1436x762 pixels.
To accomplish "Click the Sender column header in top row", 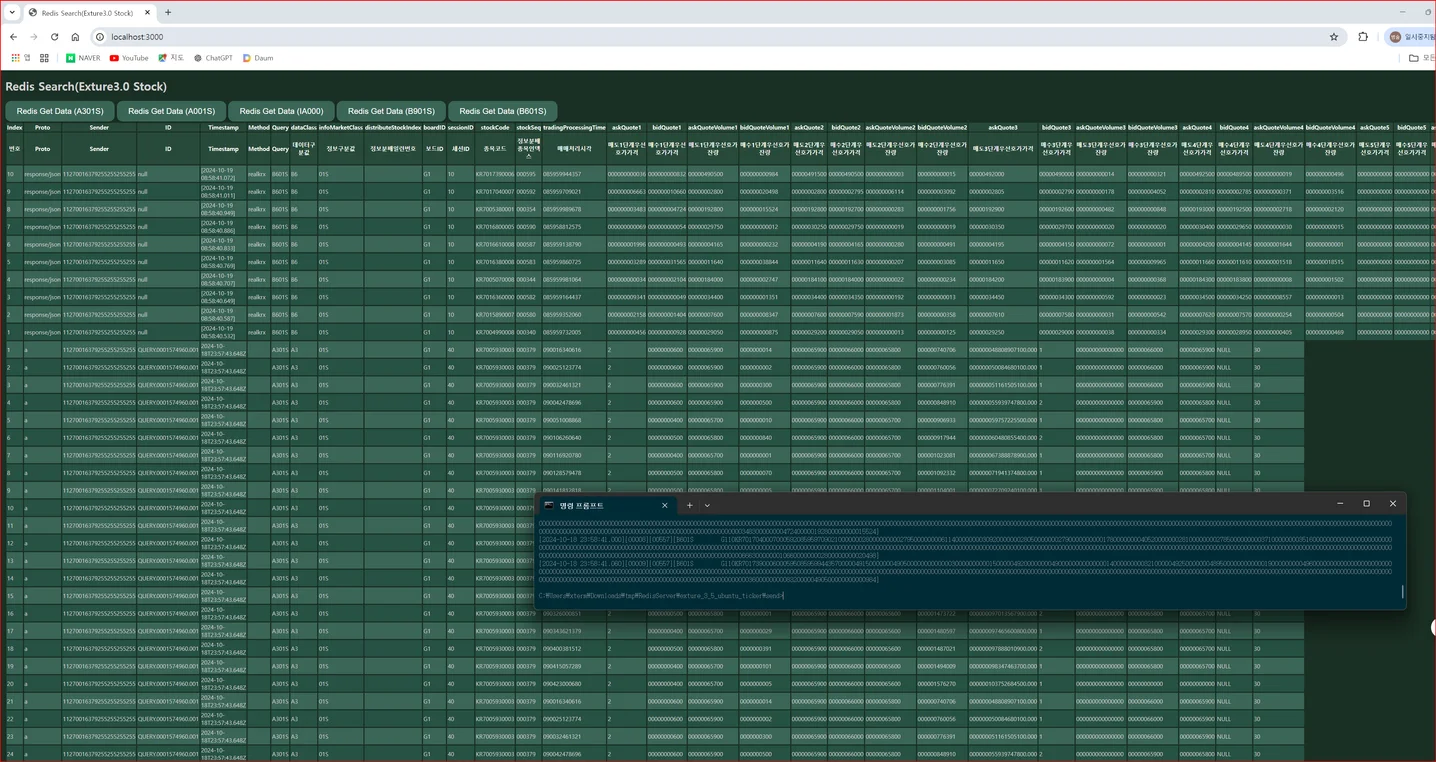I will (x=99, y=128).
